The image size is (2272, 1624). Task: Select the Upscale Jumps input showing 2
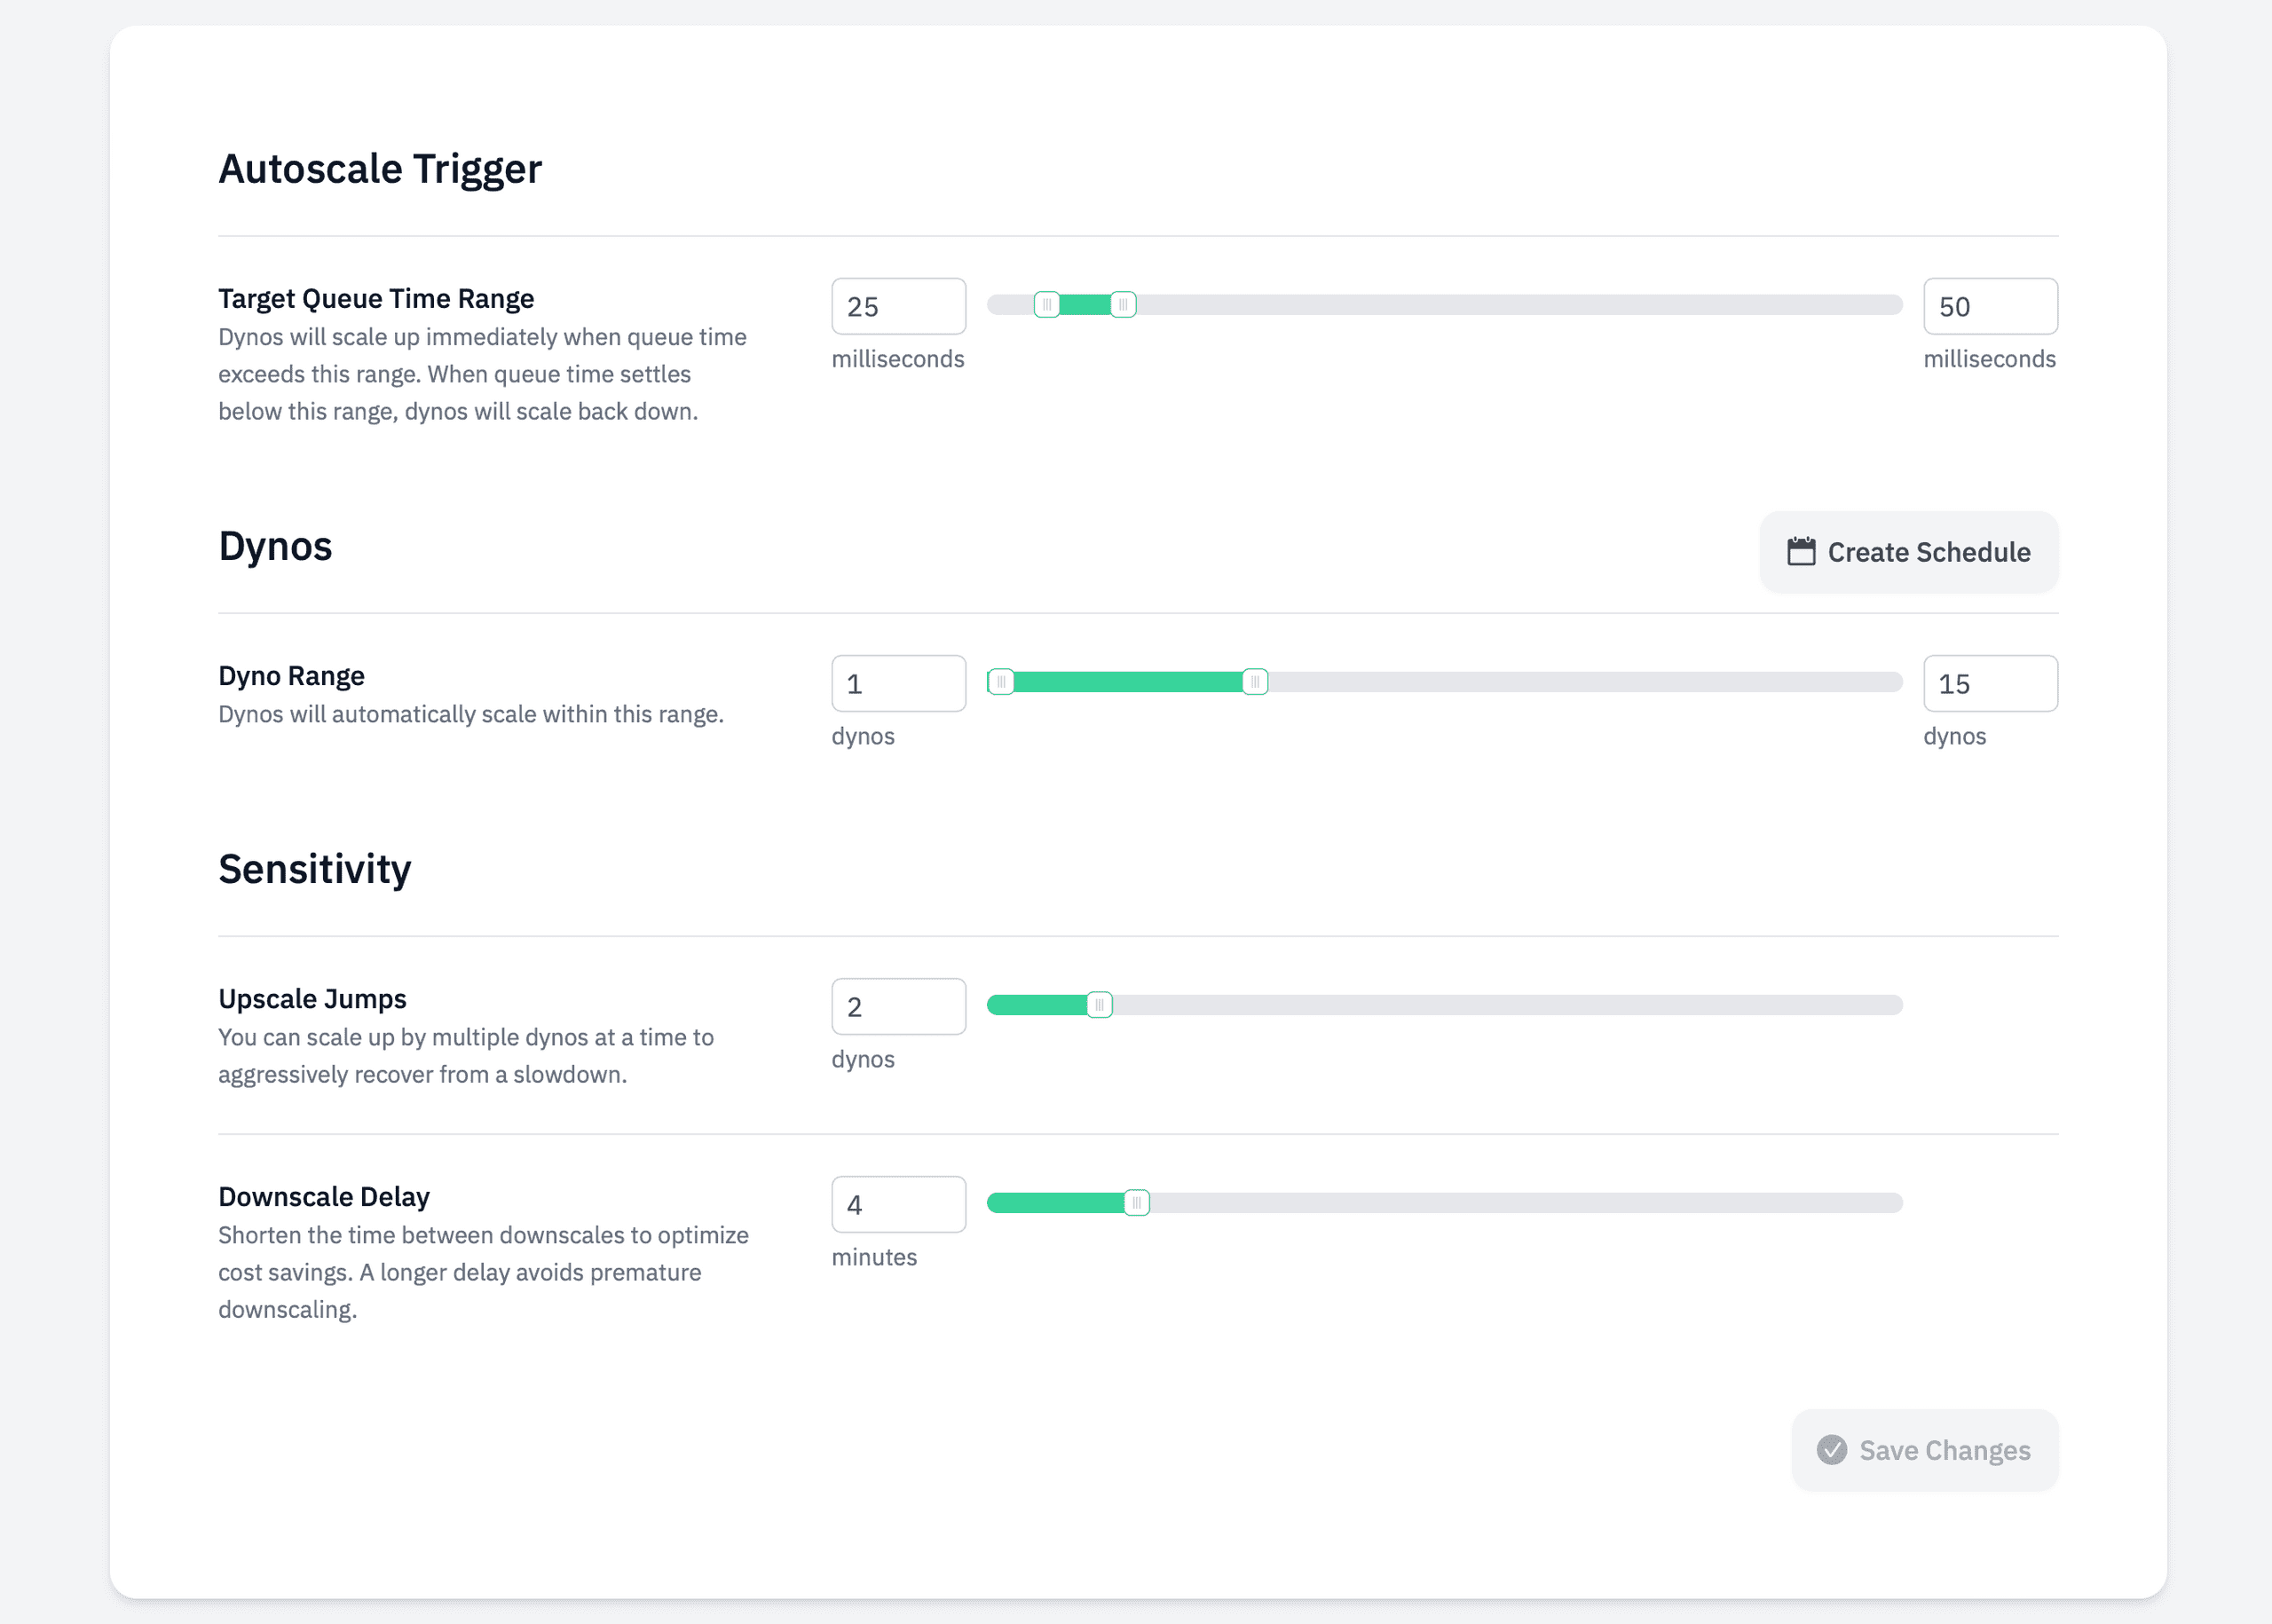tap(897, 1006)
